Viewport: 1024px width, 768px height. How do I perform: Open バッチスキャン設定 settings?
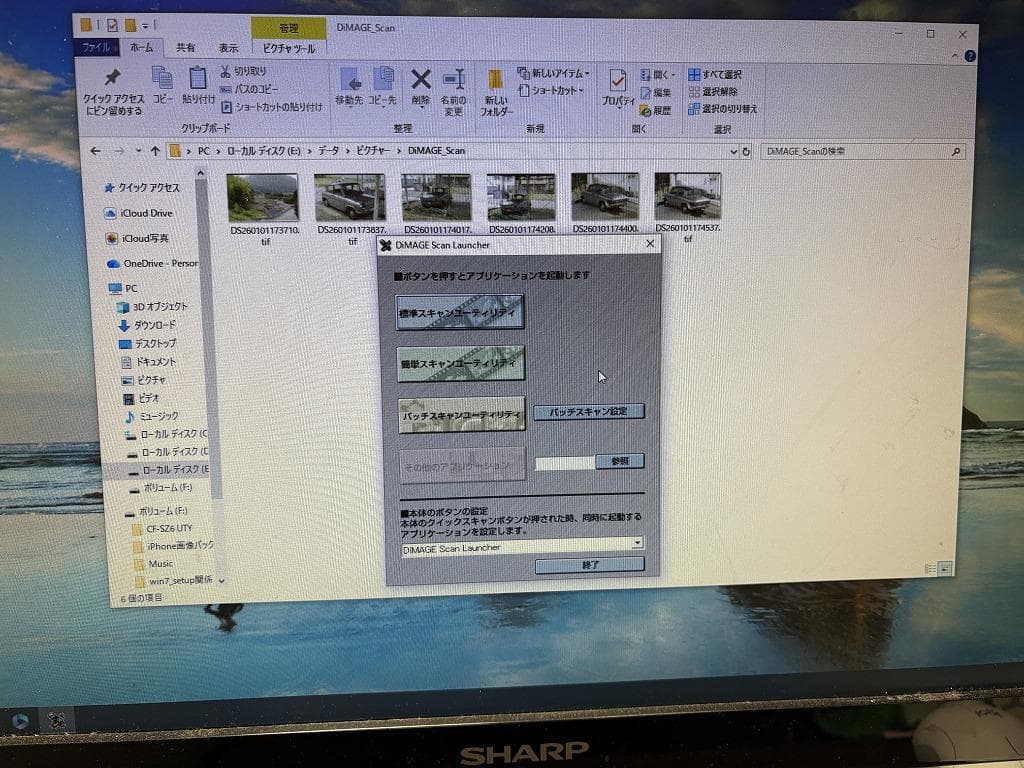[x=588, y=411]
